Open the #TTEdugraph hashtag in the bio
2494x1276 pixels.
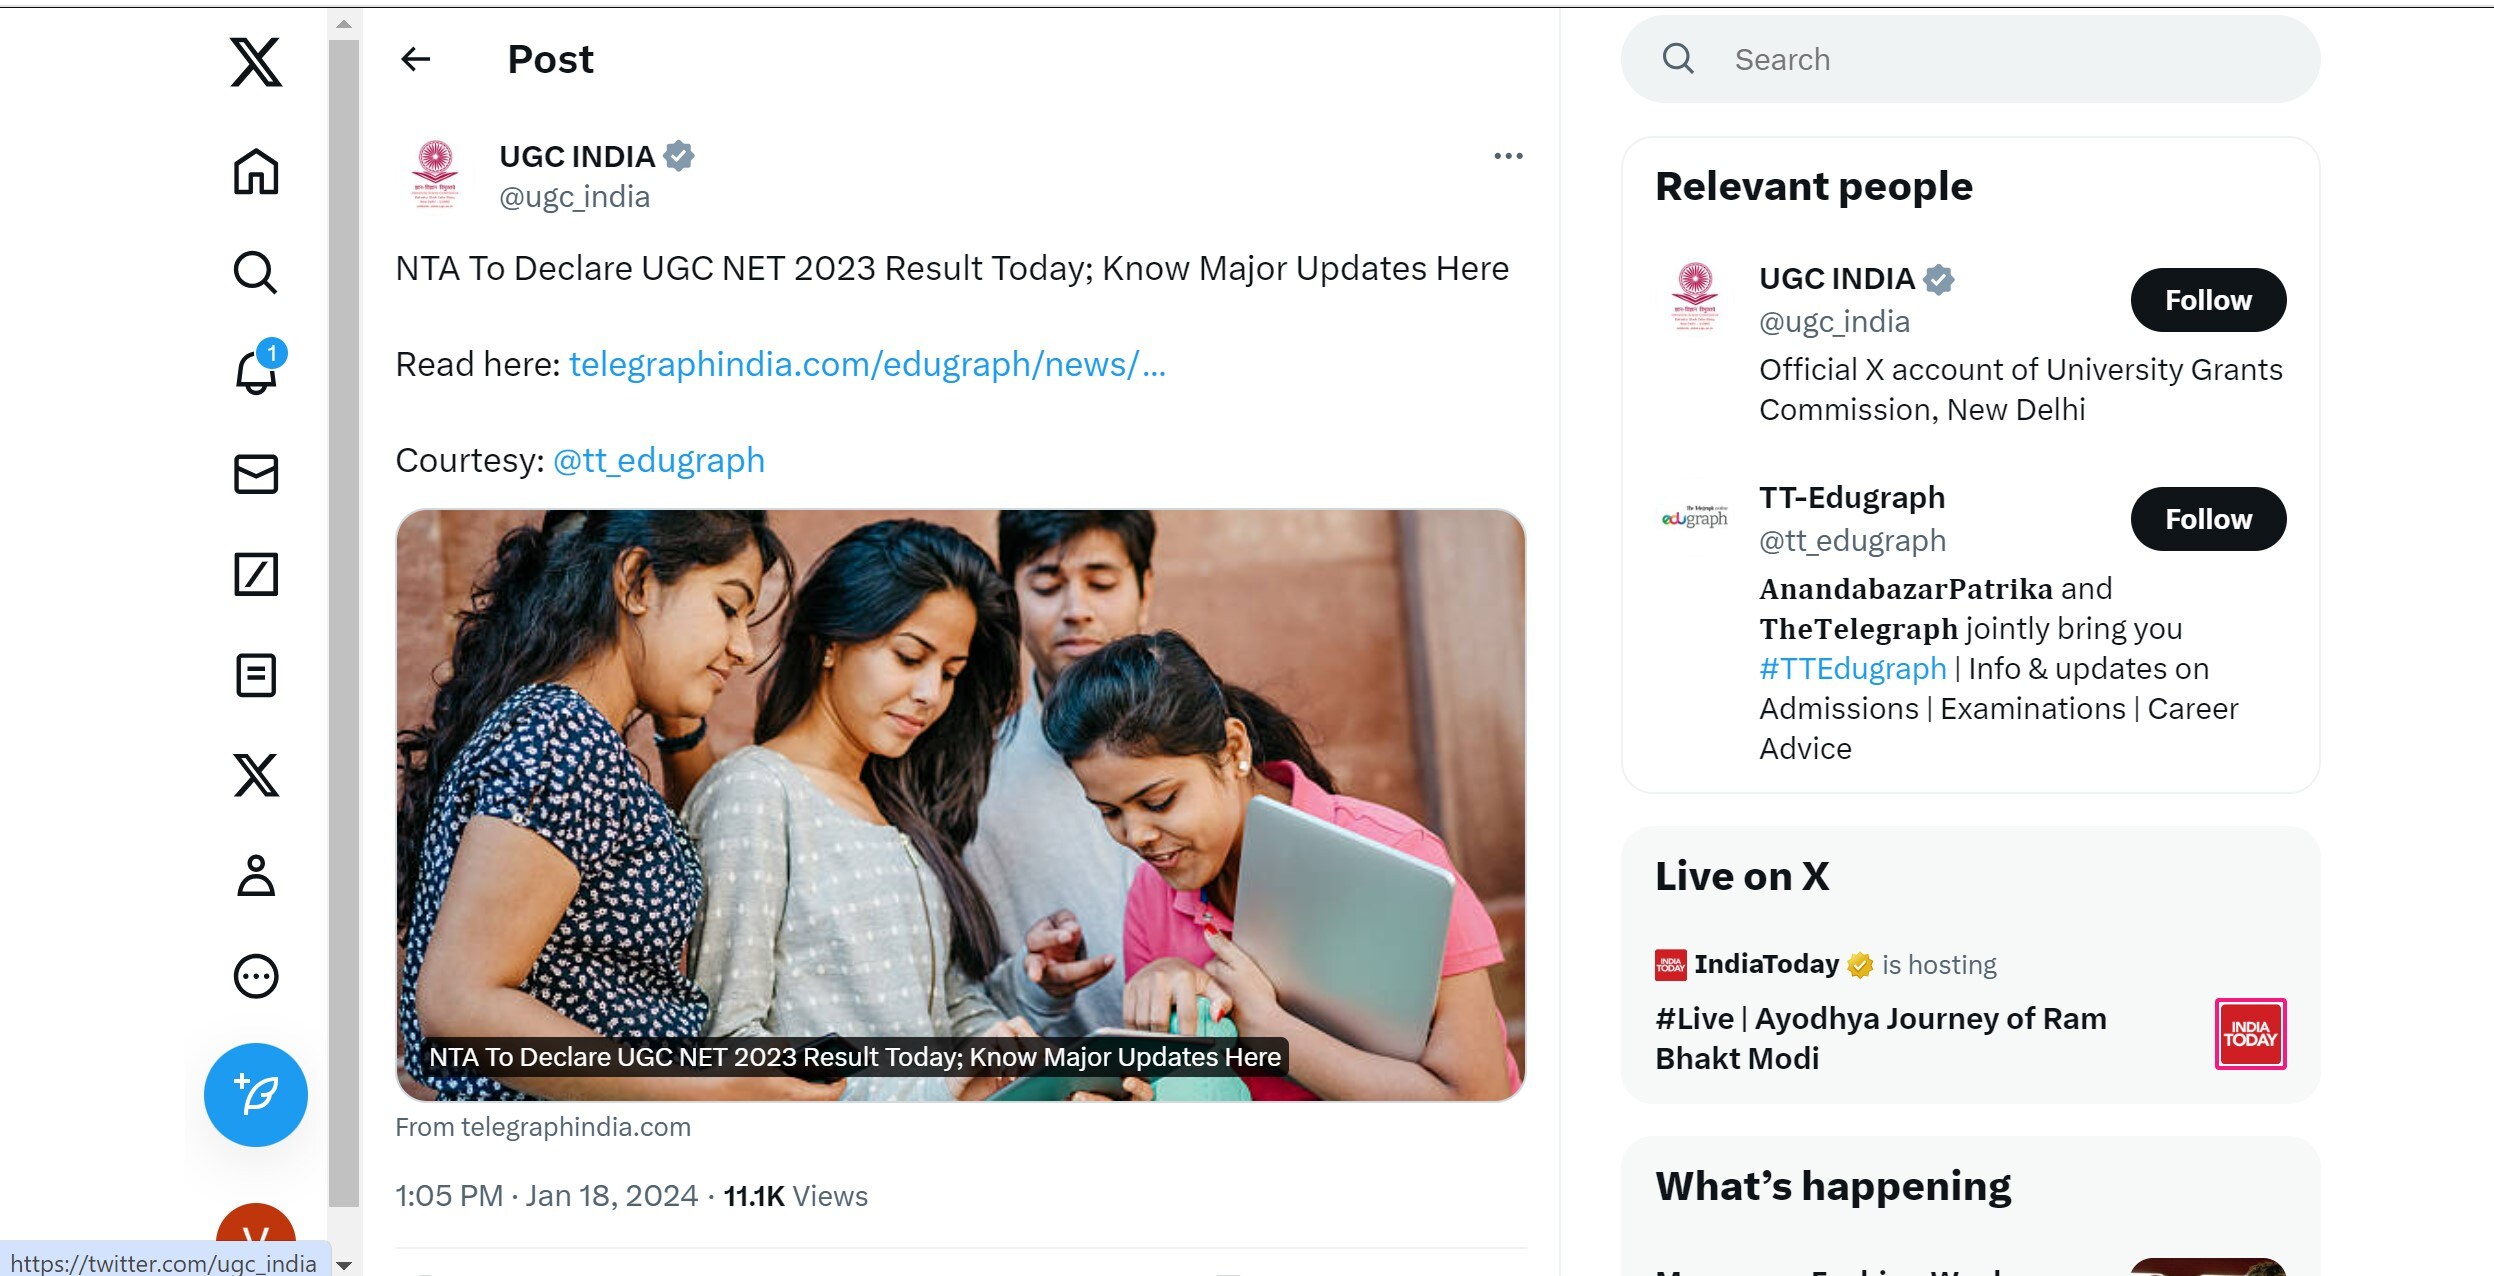[x=1852, y=668]
